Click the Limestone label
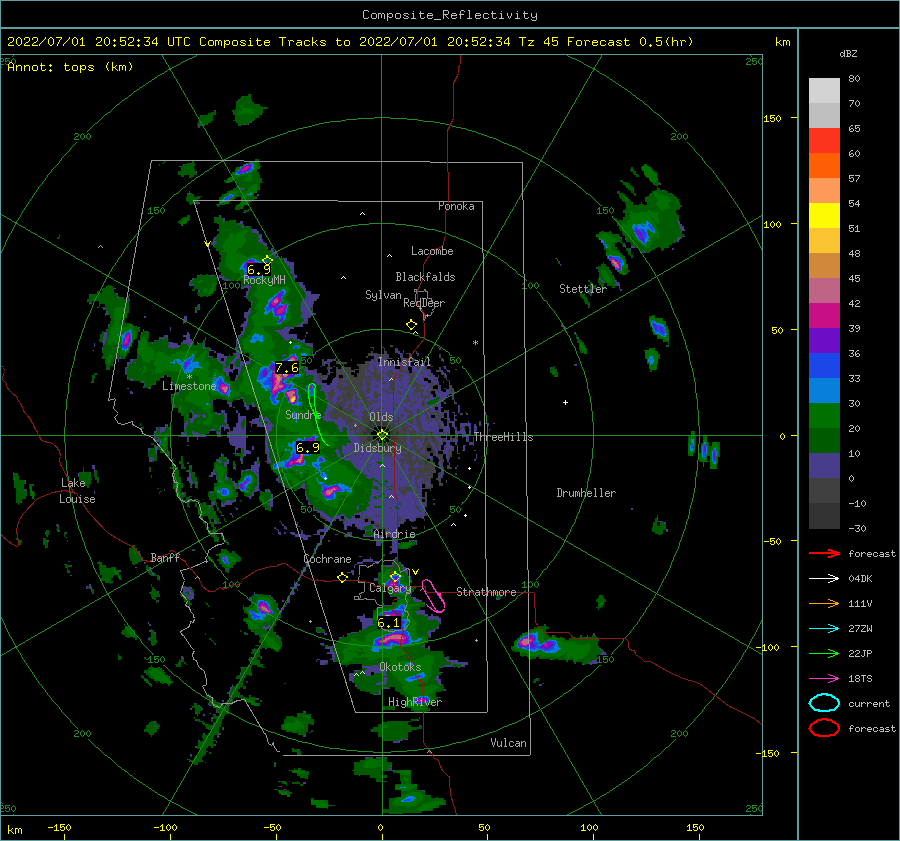Image resolution: width=900 pixels, height=841 pixels. pyautogui.click(x=189, y=386)
